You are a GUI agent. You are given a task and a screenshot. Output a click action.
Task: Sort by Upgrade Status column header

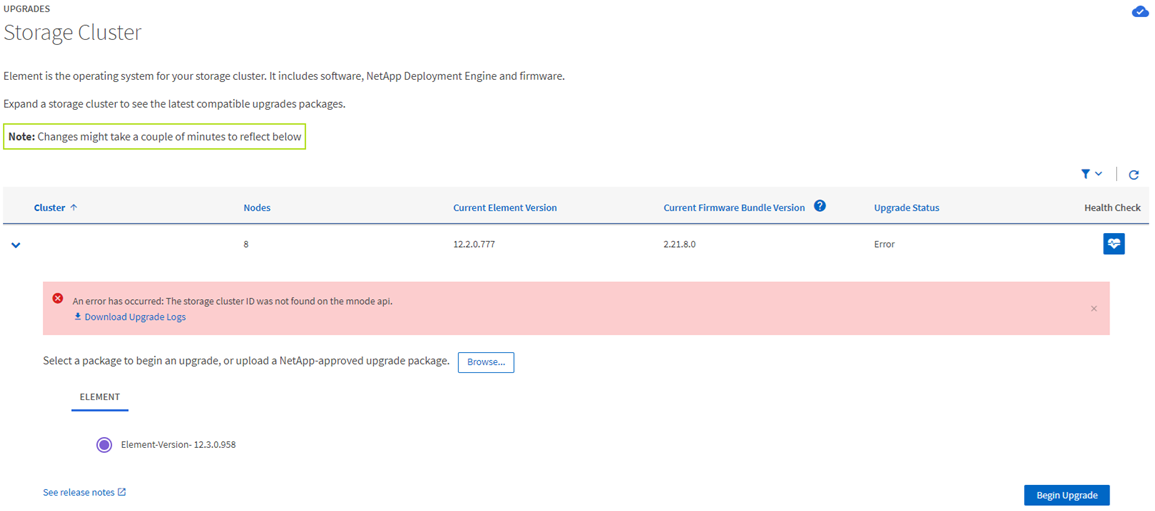coord(906,208)
